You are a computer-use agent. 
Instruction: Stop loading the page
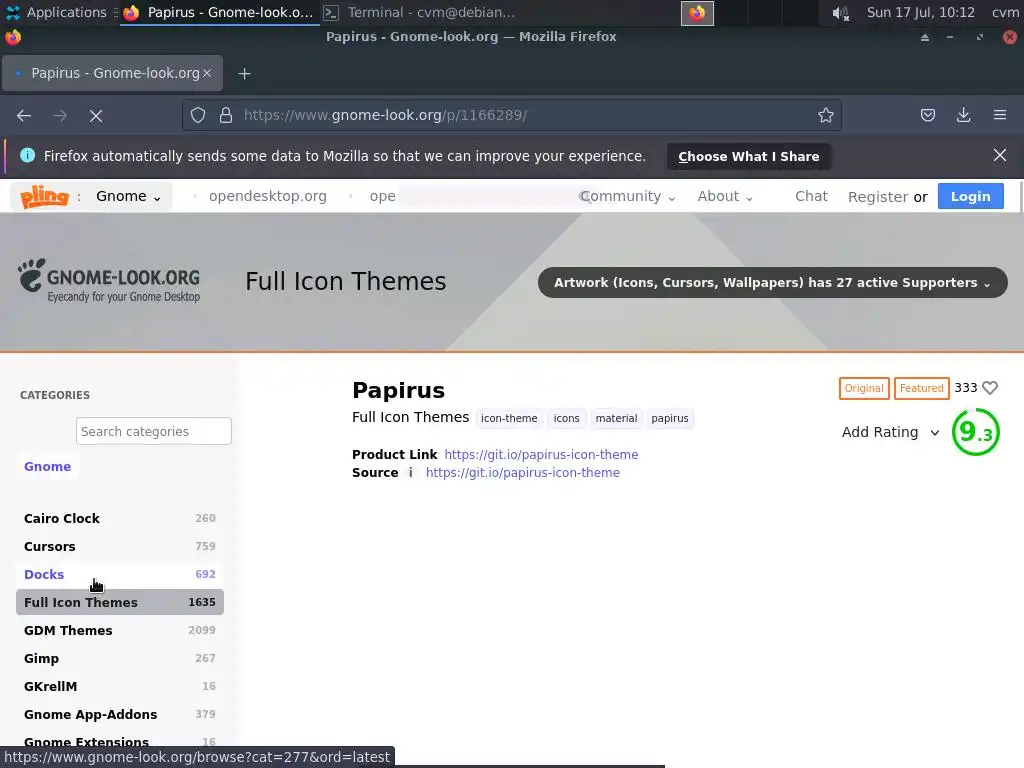coord(96,116)
